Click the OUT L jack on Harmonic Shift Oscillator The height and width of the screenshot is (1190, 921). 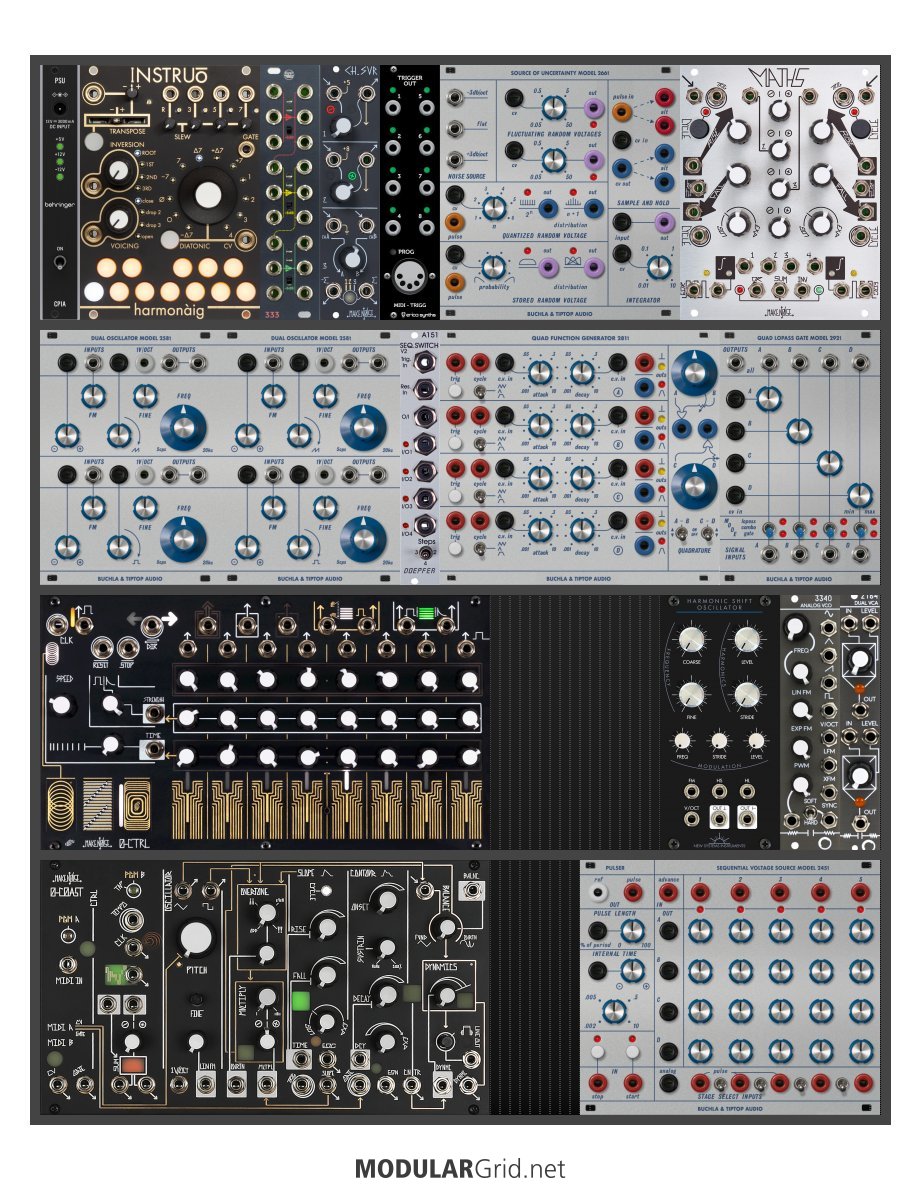pos(718,817)
